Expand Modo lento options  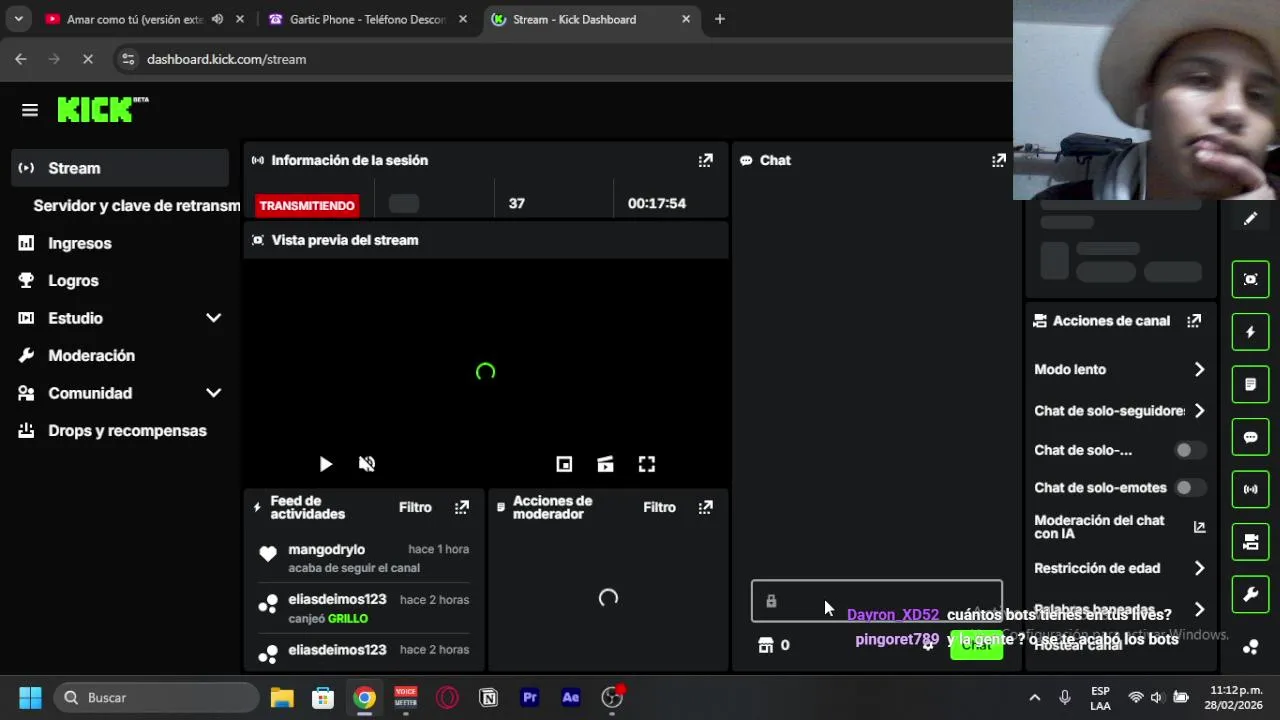[x=1199, y=370]
